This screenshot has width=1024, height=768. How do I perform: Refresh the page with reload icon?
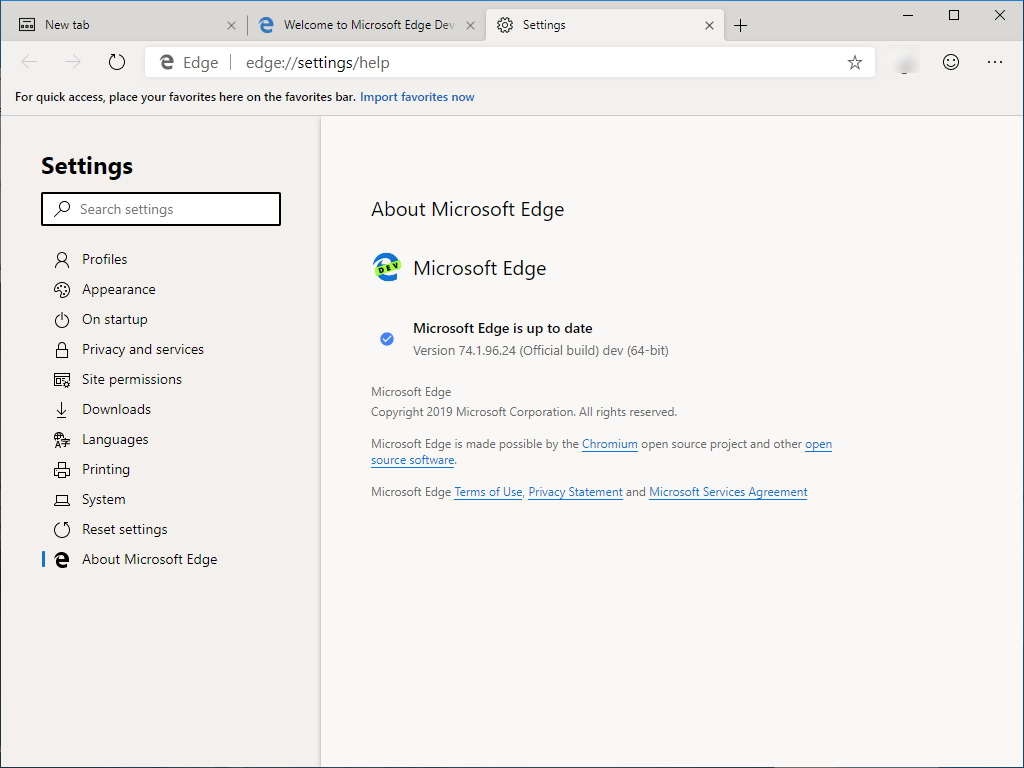pyautogui.click(x=116, y=61)
